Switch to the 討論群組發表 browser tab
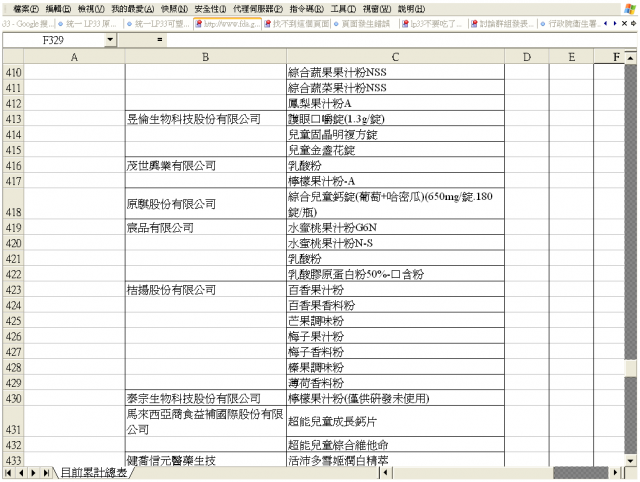This screenshot has height=482, width=640. pyautogui.click(x=503, y=24)
